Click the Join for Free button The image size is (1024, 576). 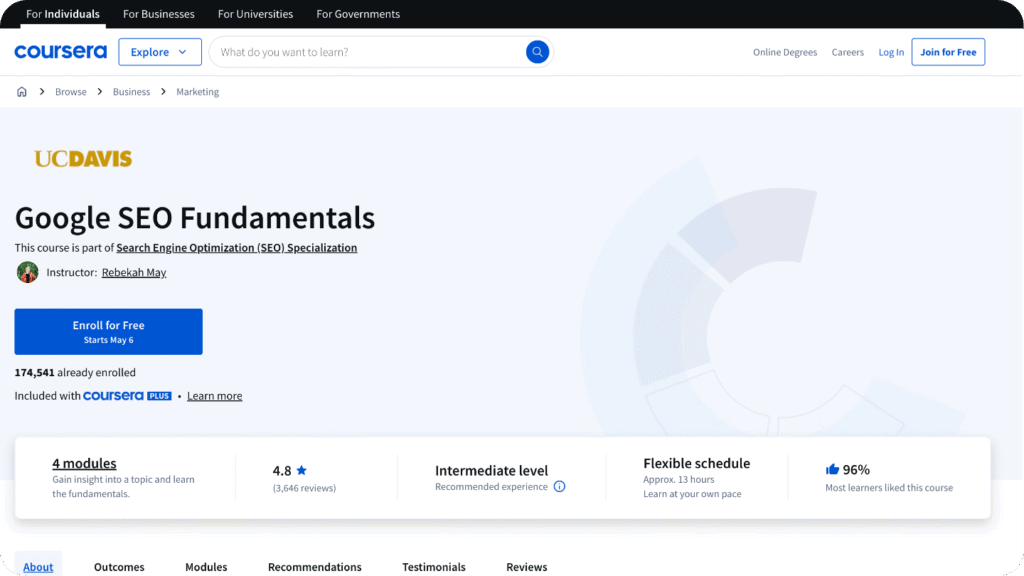pyautogui.click(x=948, y=52)
